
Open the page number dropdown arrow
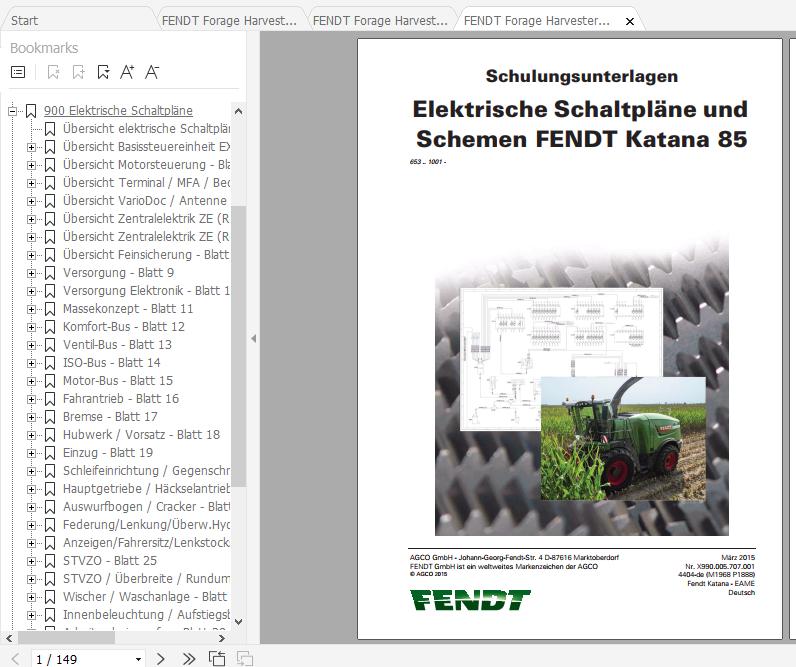[138, 659]
